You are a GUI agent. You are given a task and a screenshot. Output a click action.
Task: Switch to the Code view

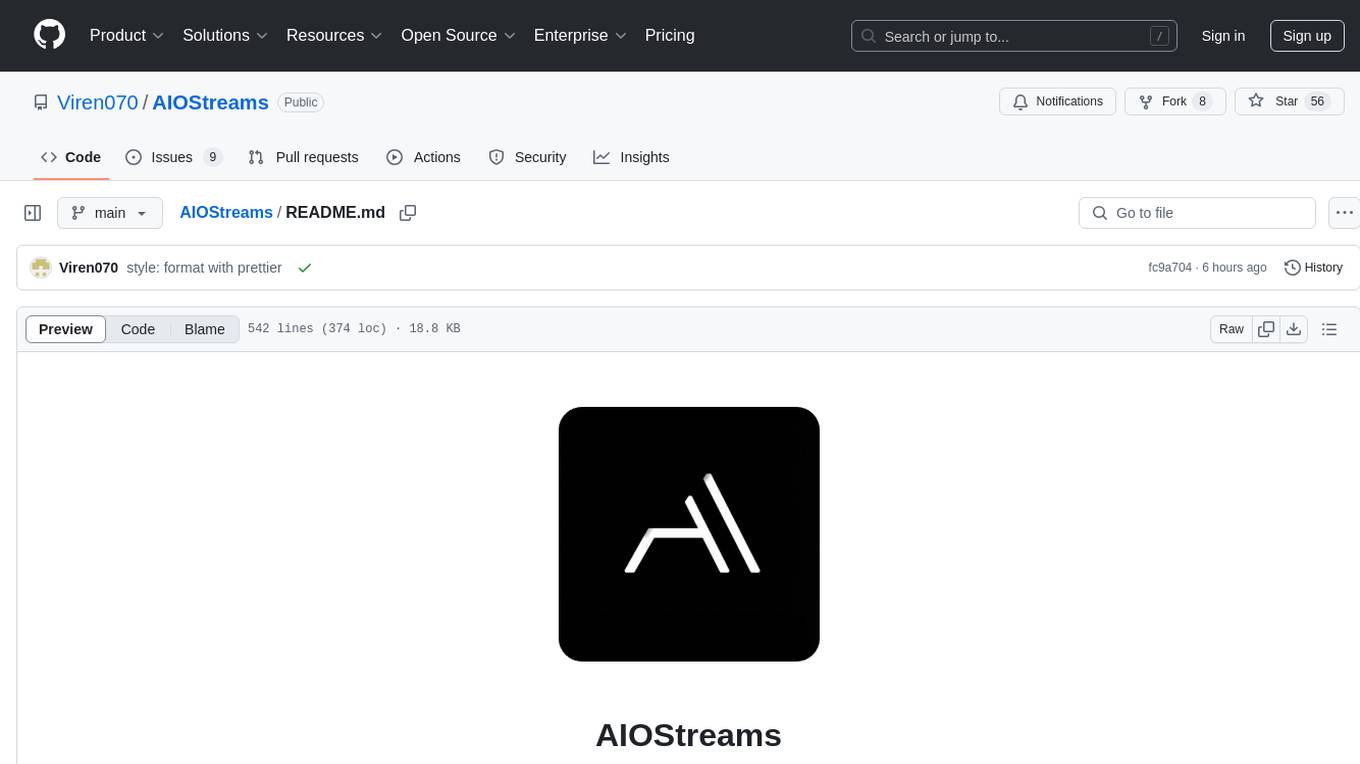pos(138,329)
